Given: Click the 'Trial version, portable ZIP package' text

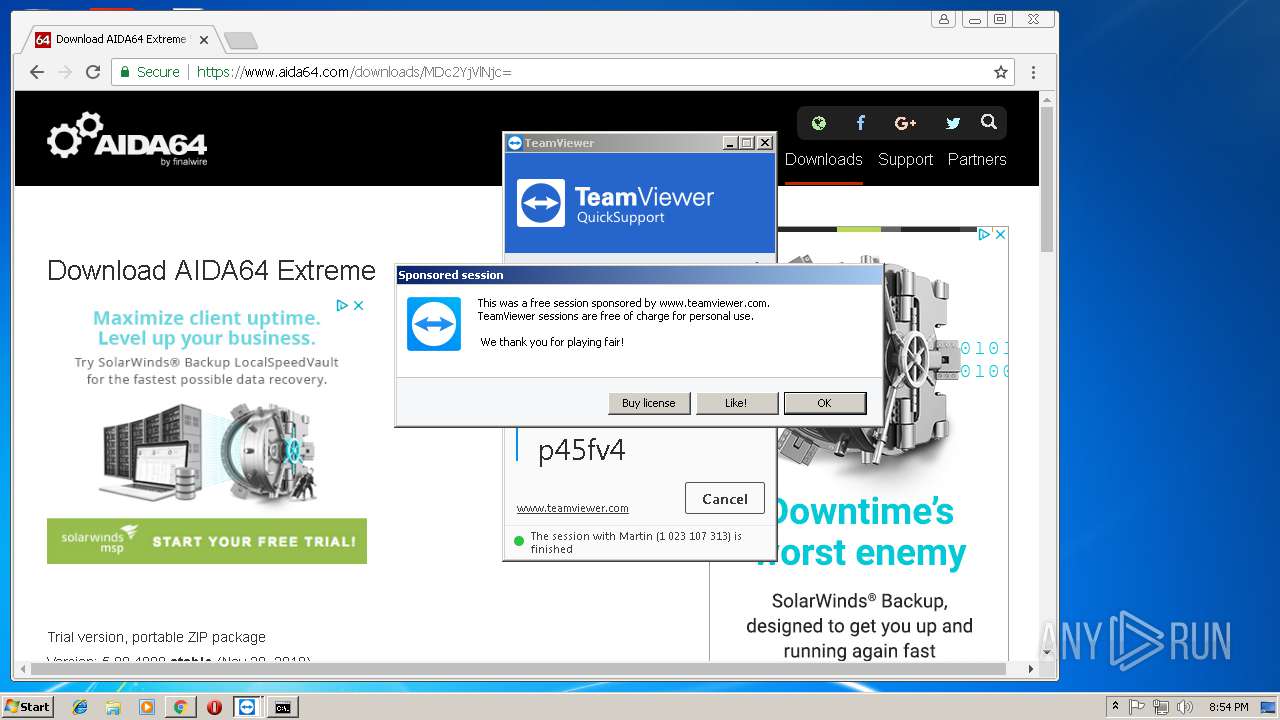Looking at the screenshot, I should point(156,637).
